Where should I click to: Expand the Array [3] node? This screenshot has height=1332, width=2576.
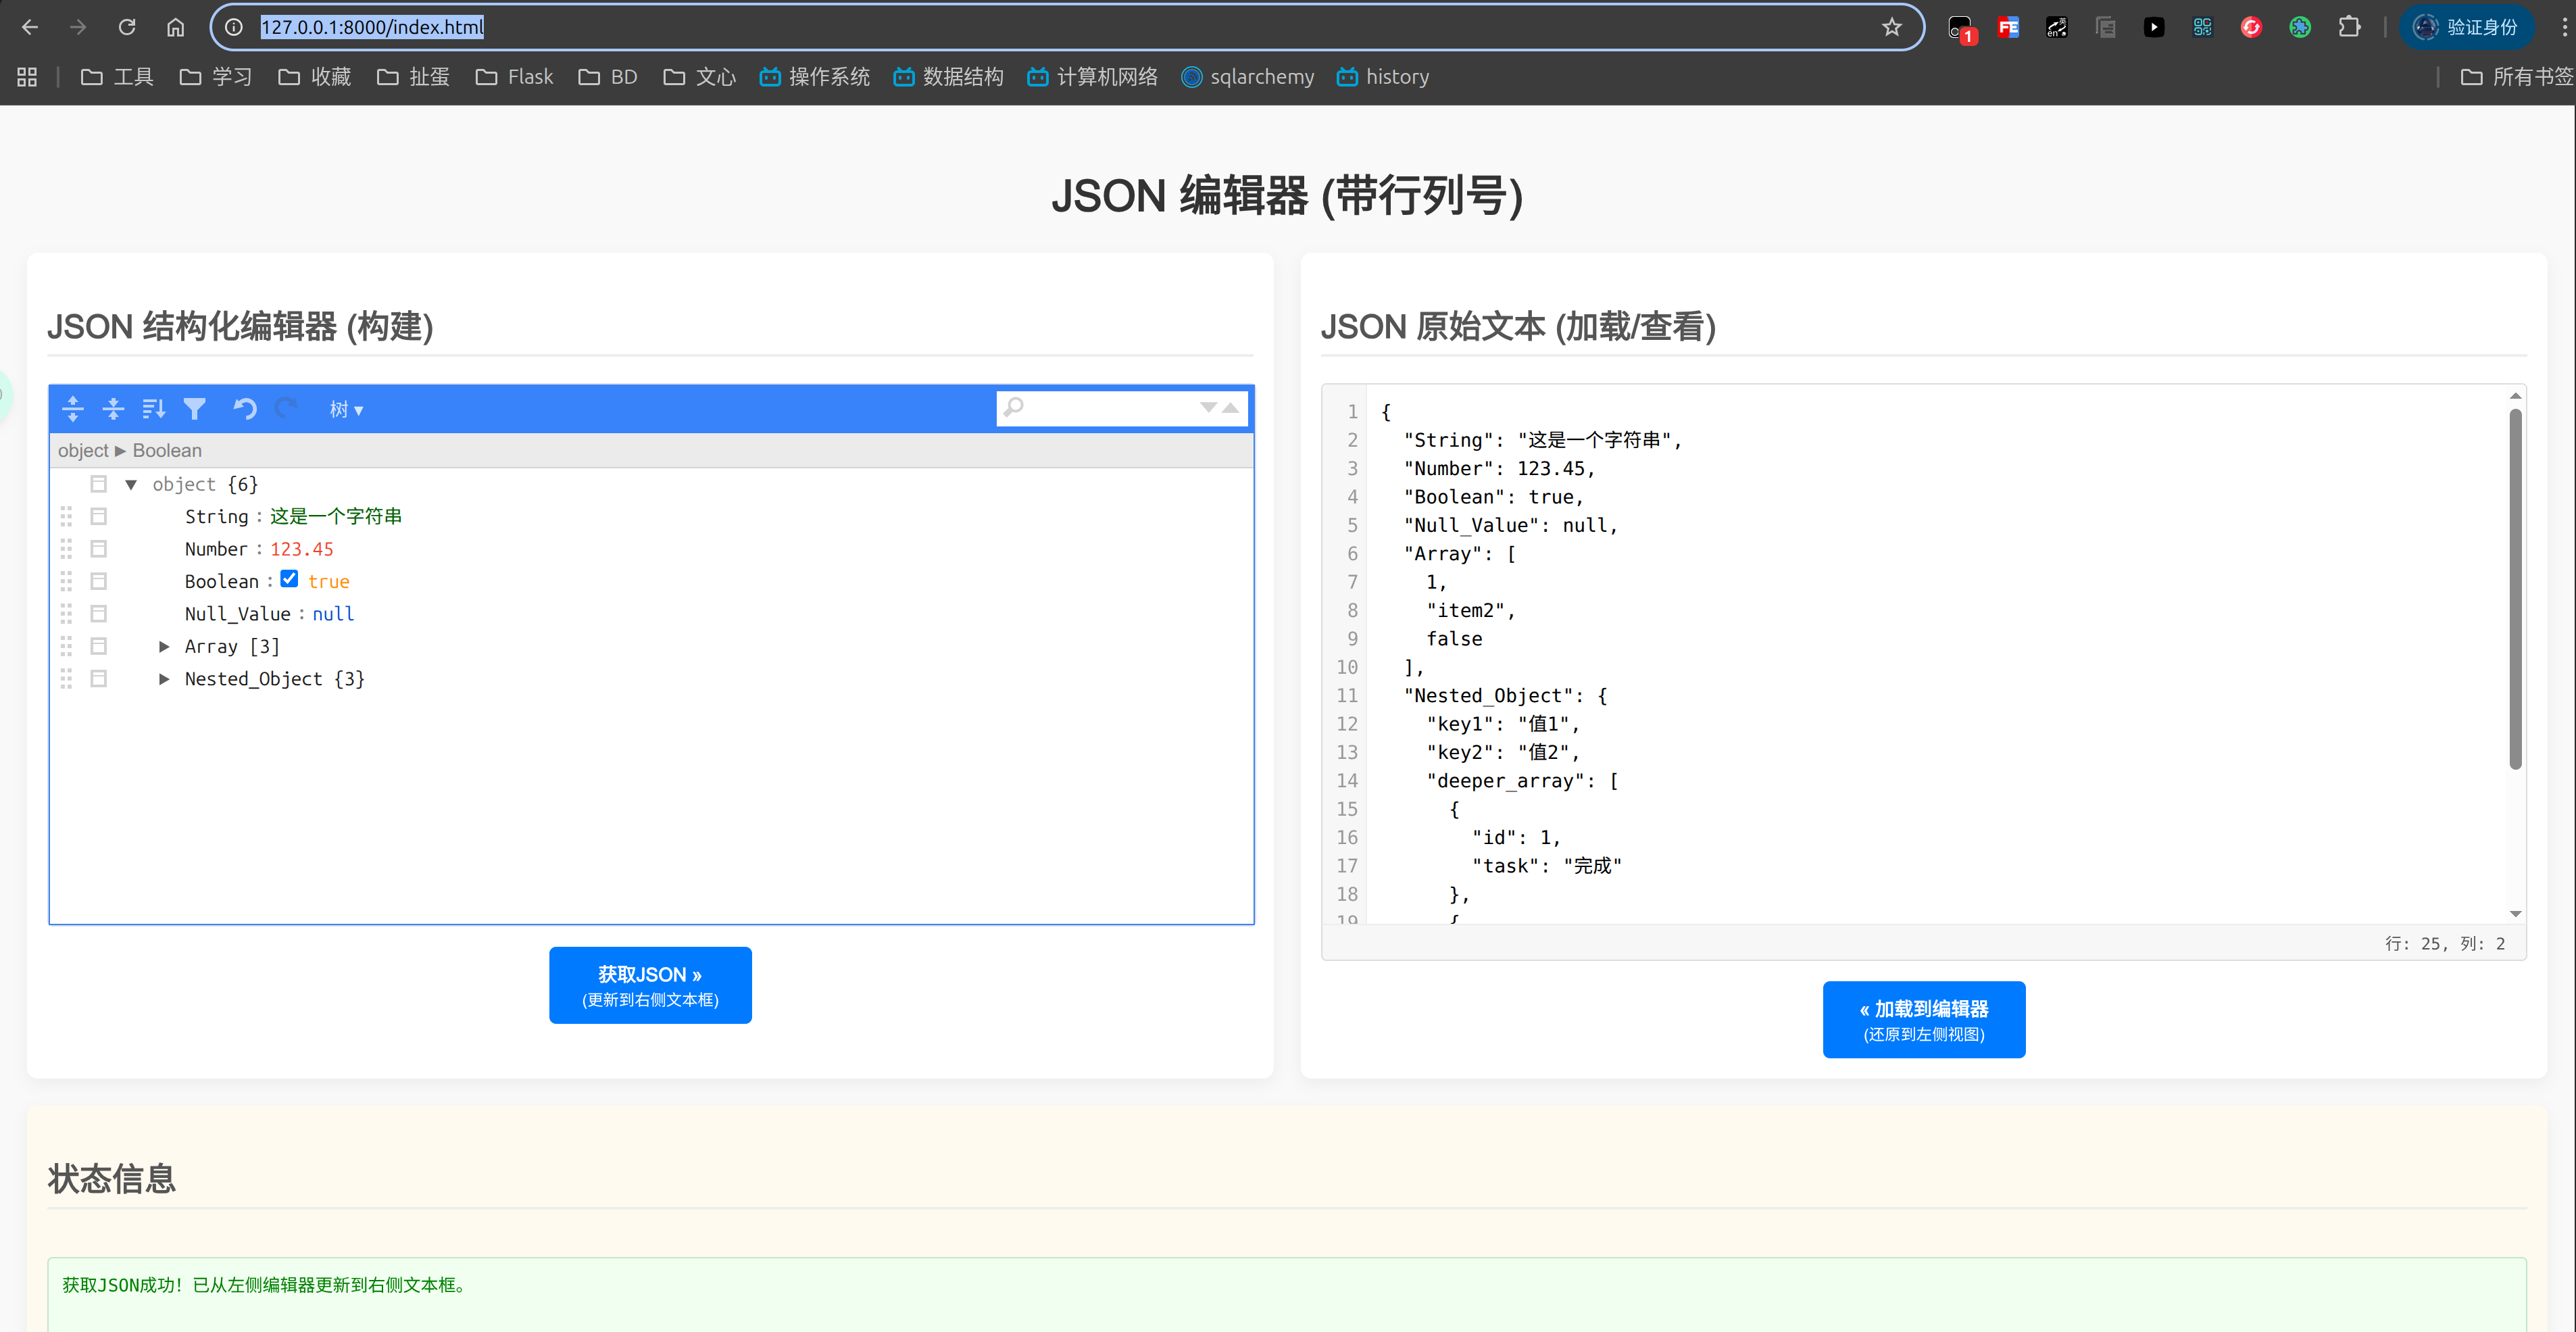tap(164, 647)
